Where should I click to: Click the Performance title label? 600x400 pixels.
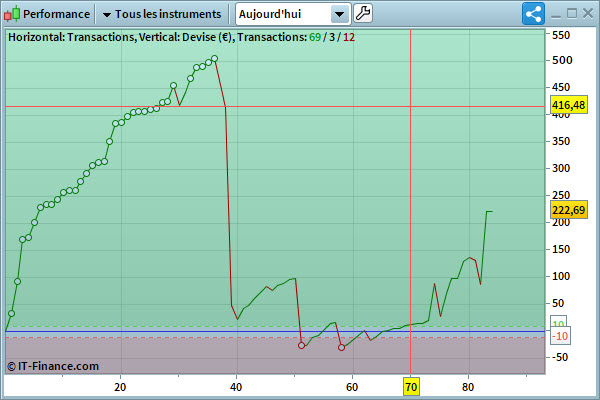[56, 14]
